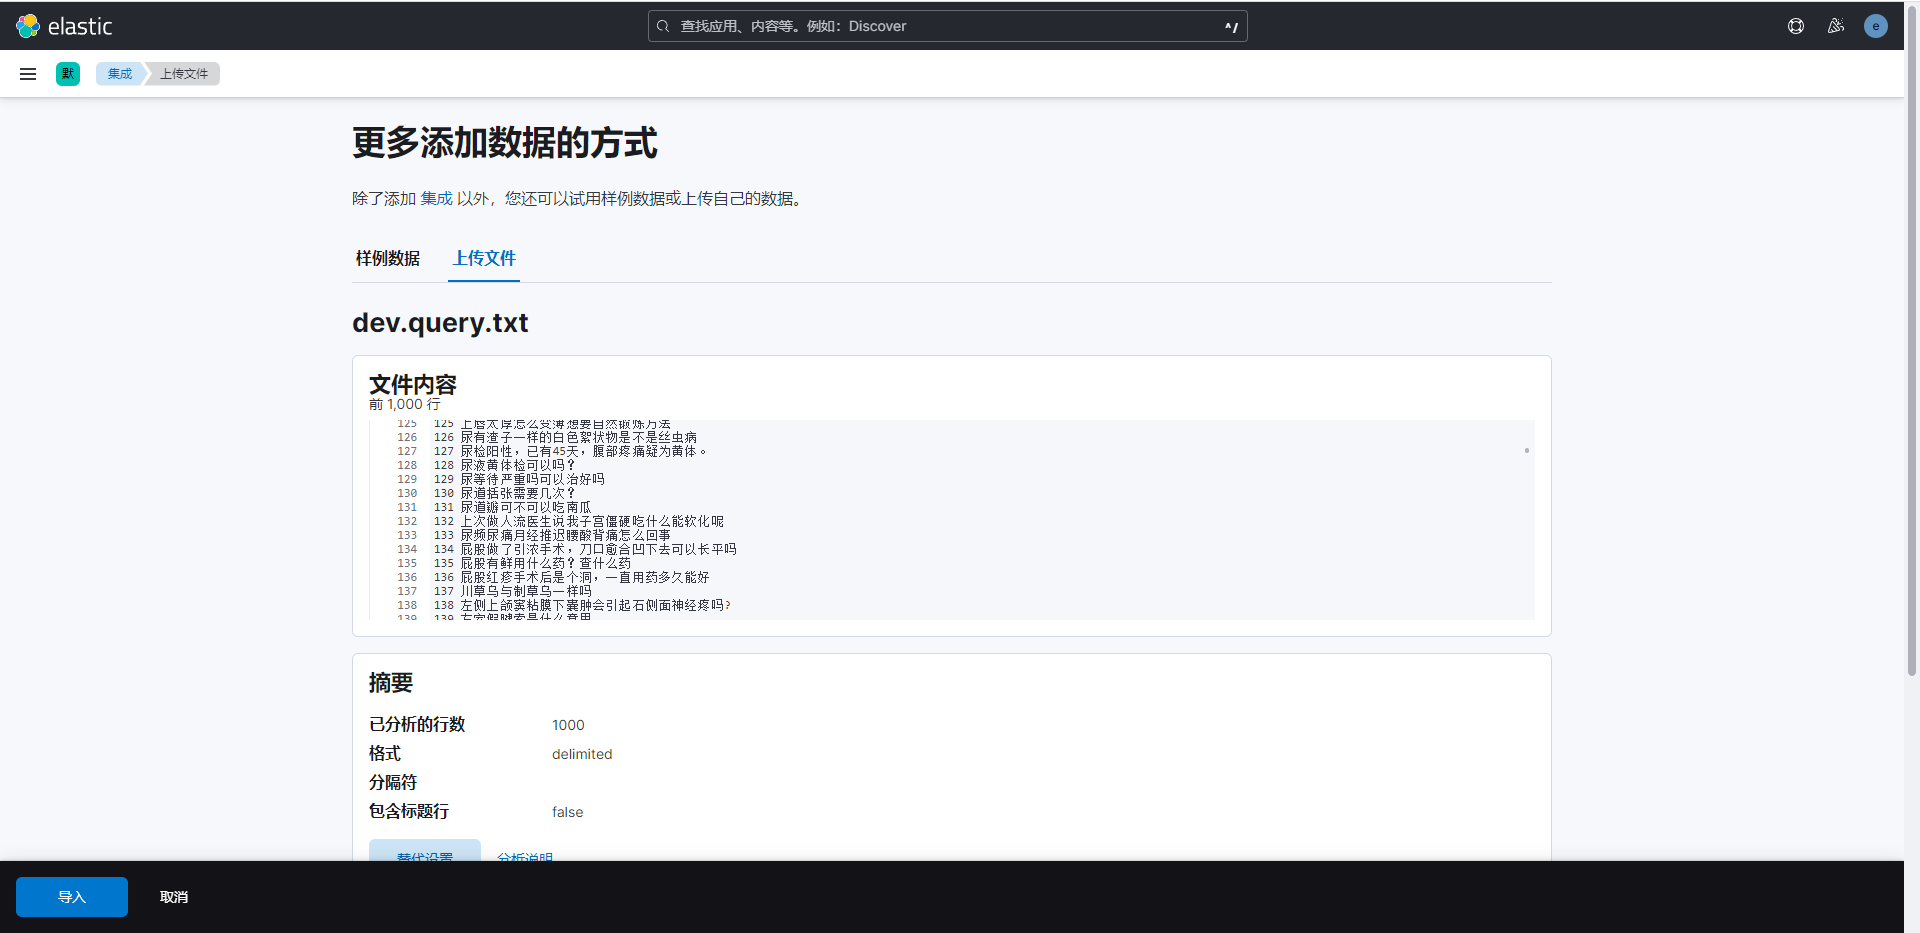Follow the 集成 link in description
Viewport: 1920px width, 933px height.
click(436, 199)
